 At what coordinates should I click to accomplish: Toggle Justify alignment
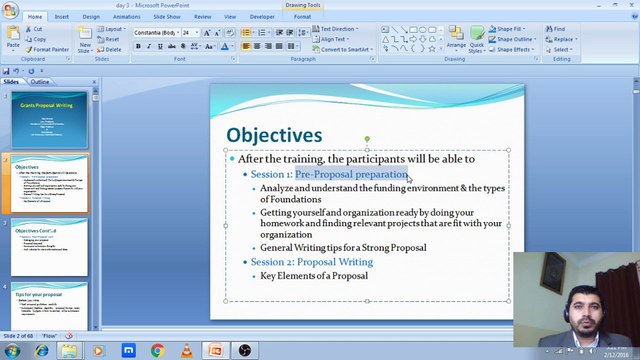click(x=279, y=47)
